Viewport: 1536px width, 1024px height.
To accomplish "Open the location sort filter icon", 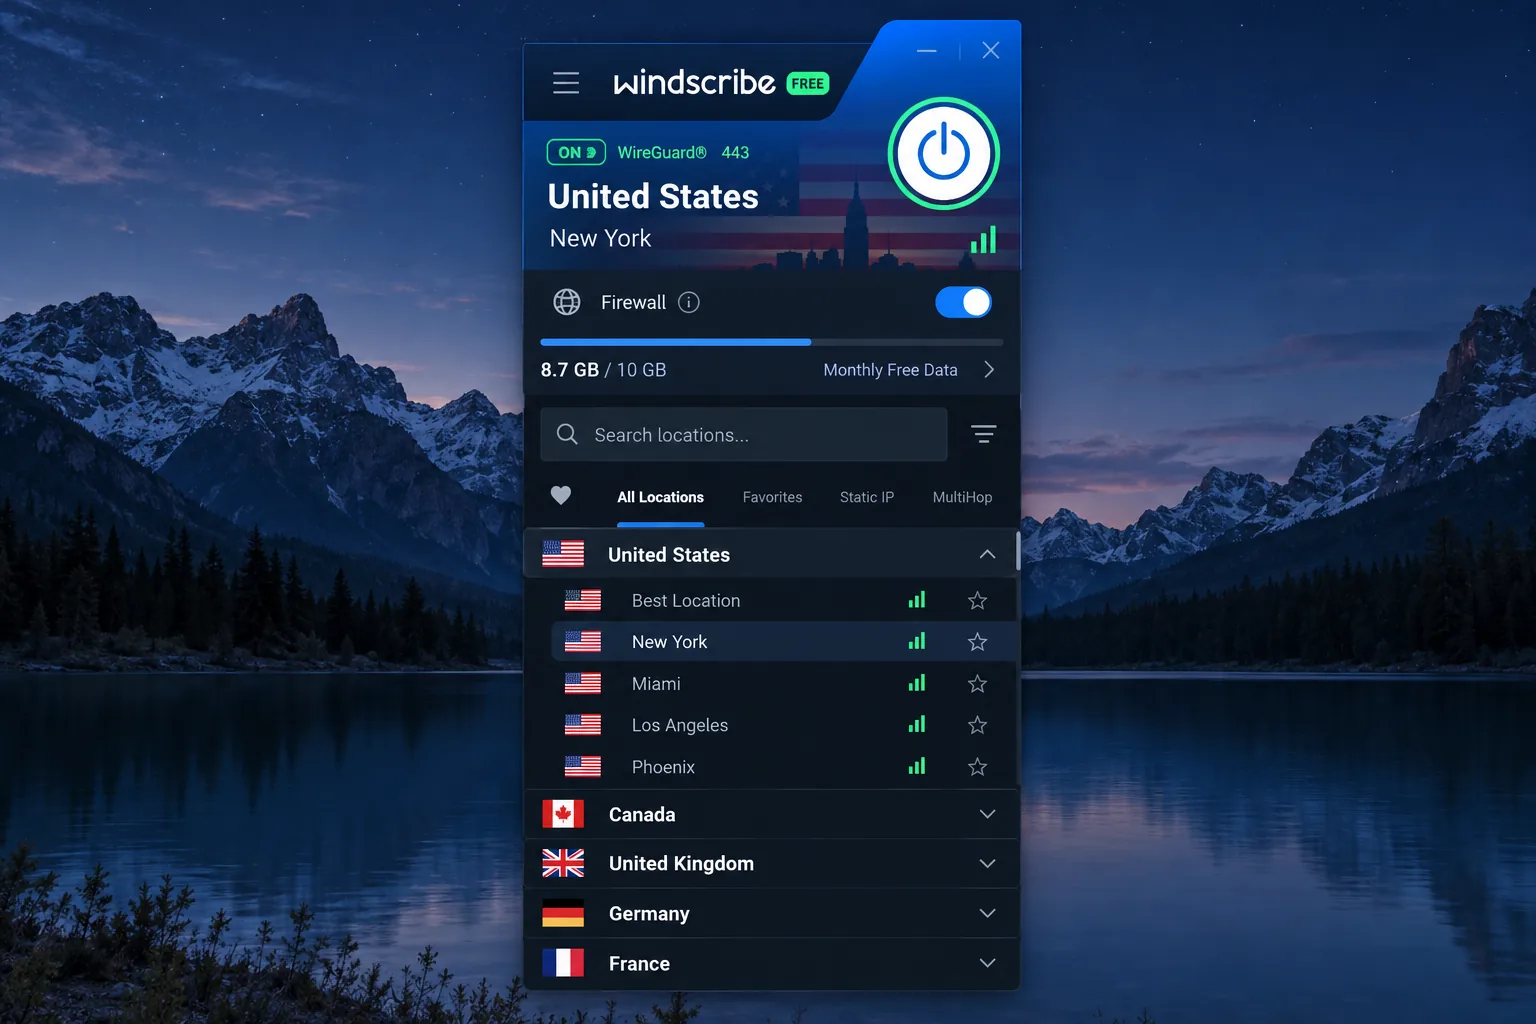I will click(983, 434).
